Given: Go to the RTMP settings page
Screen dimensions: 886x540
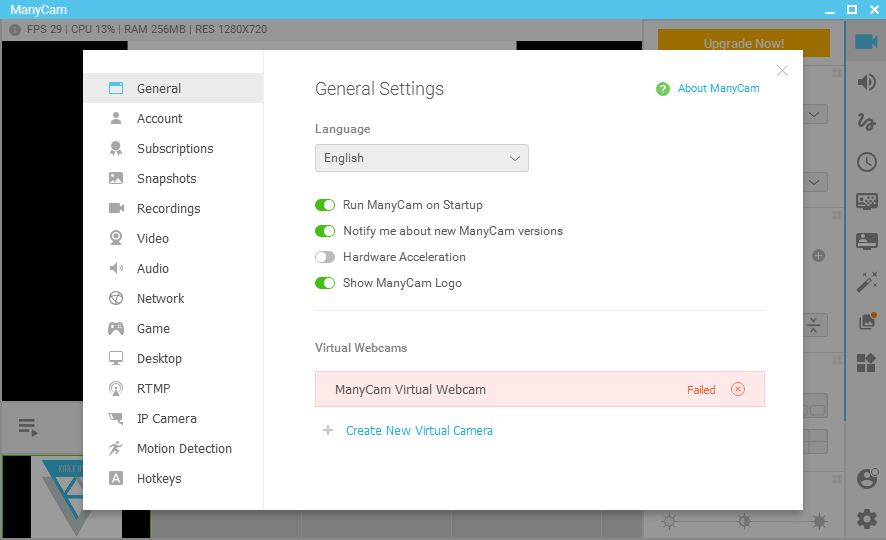Looking at the screenshot, I should [x=153, y=389].
